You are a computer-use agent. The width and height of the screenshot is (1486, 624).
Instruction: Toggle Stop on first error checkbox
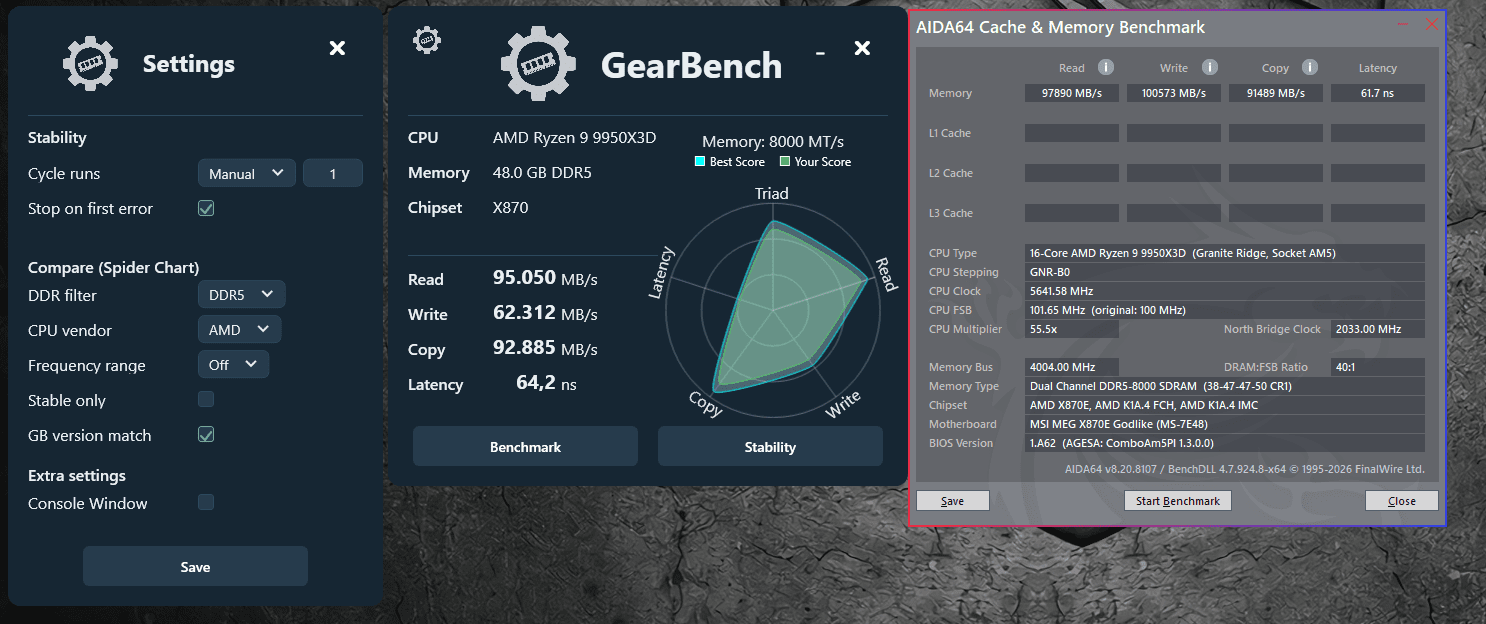(x=206, y=208)
